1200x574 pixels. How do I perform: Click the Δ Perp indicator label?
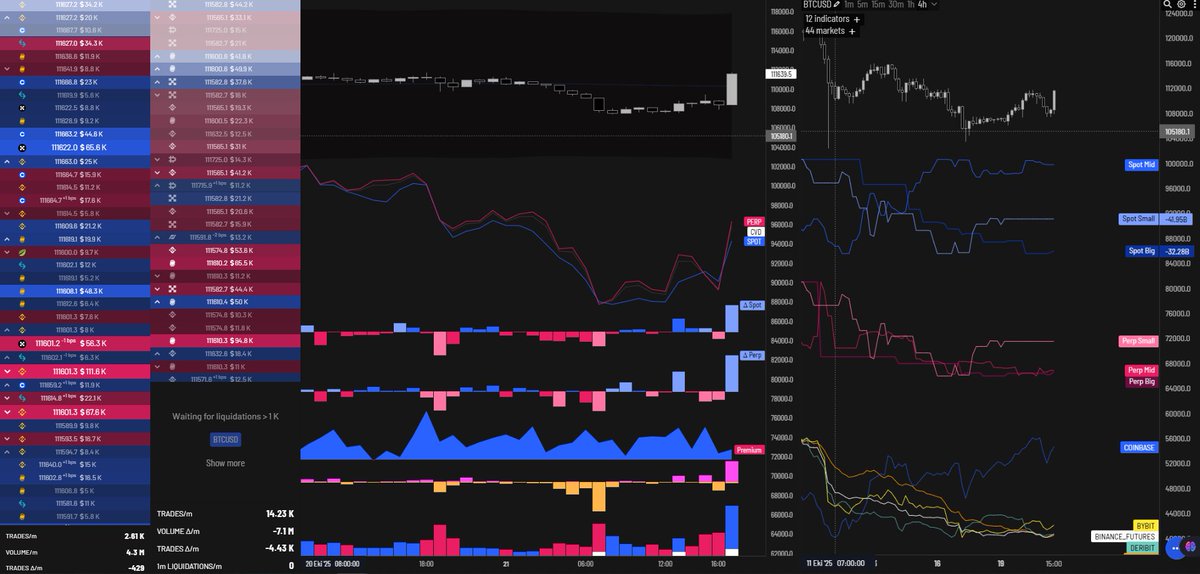pos(751,355)
